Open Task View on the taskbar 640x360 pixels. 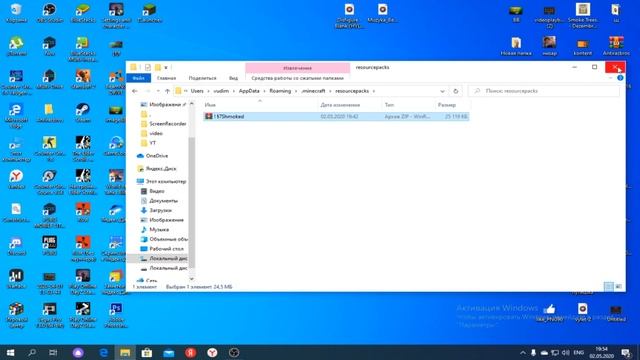pyautogui.click(x=53, y=352)
